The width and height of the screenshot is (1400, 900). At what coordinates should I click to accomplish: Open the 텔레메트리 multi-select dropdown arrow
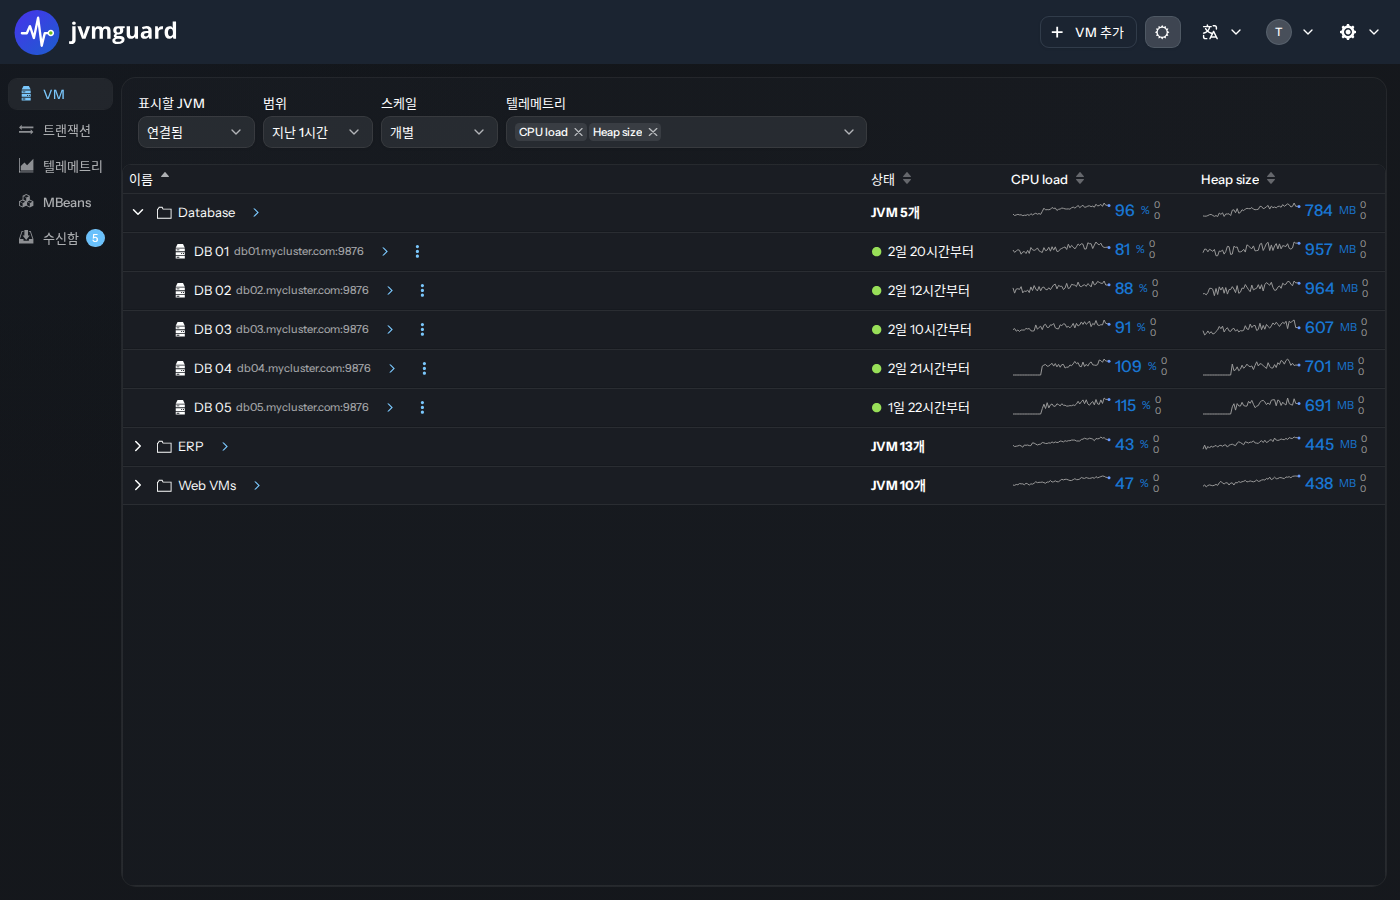coord(849,132)
